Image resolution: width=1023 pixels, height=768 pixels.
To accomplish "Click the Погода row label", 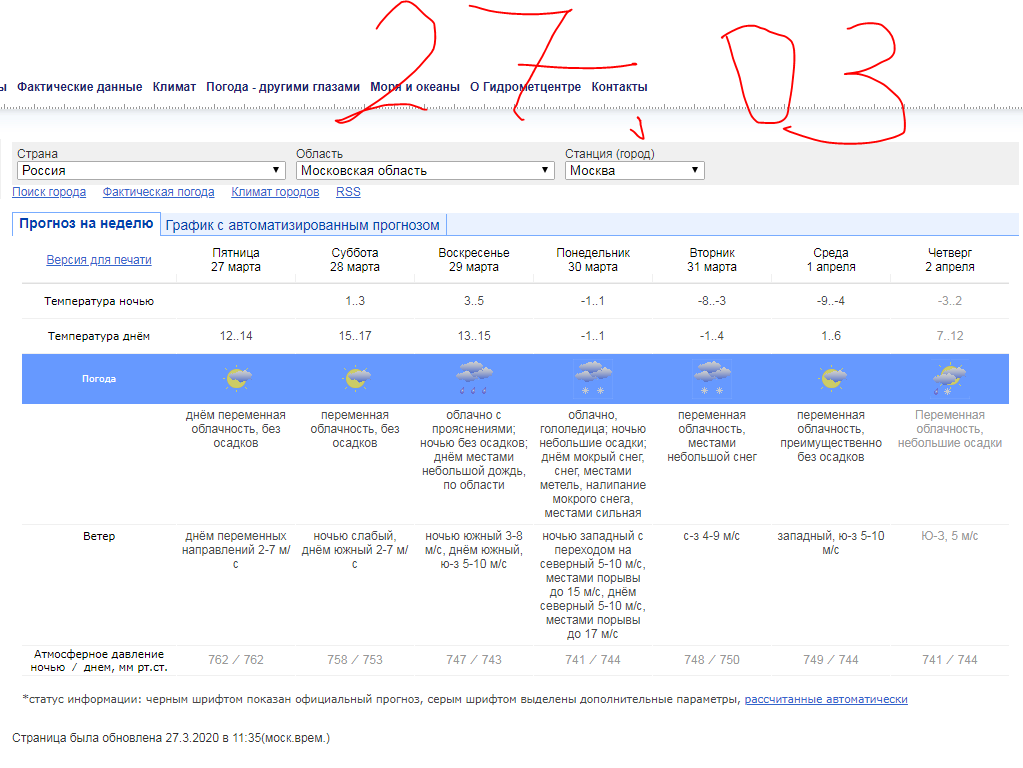I will click(99, 378).
